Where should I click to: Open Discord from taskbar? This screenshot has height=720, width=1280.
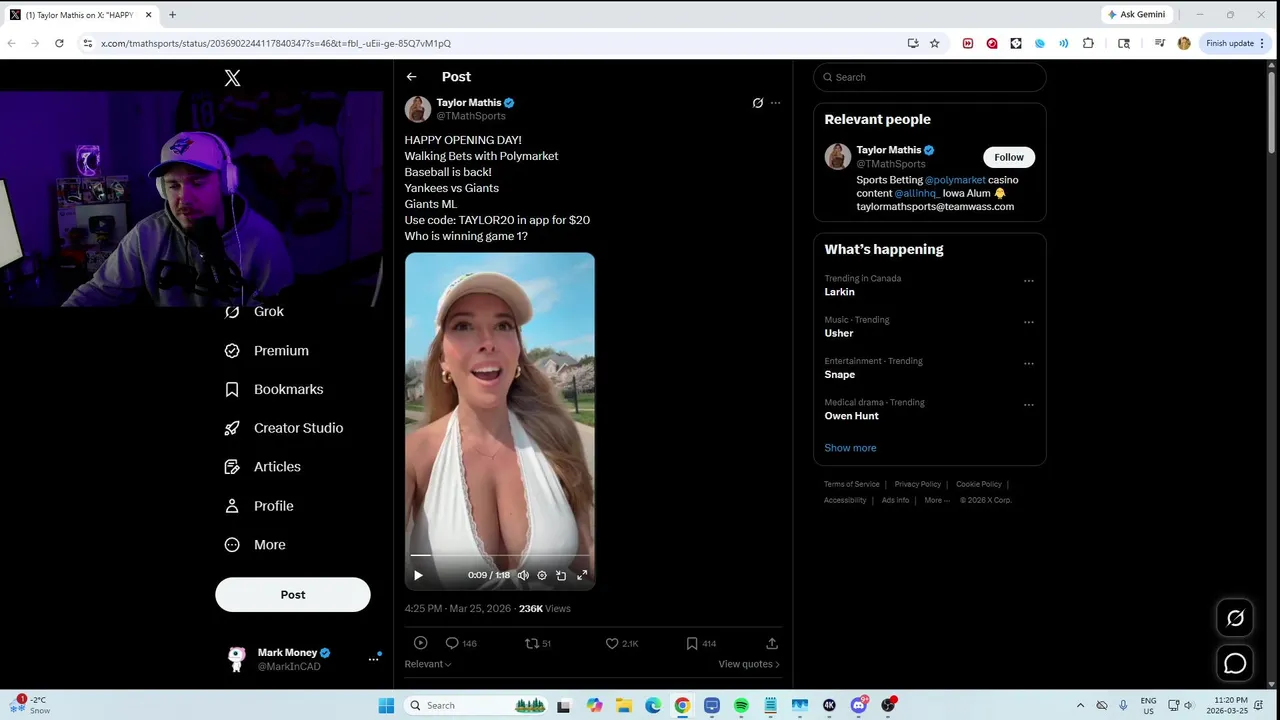859,705
